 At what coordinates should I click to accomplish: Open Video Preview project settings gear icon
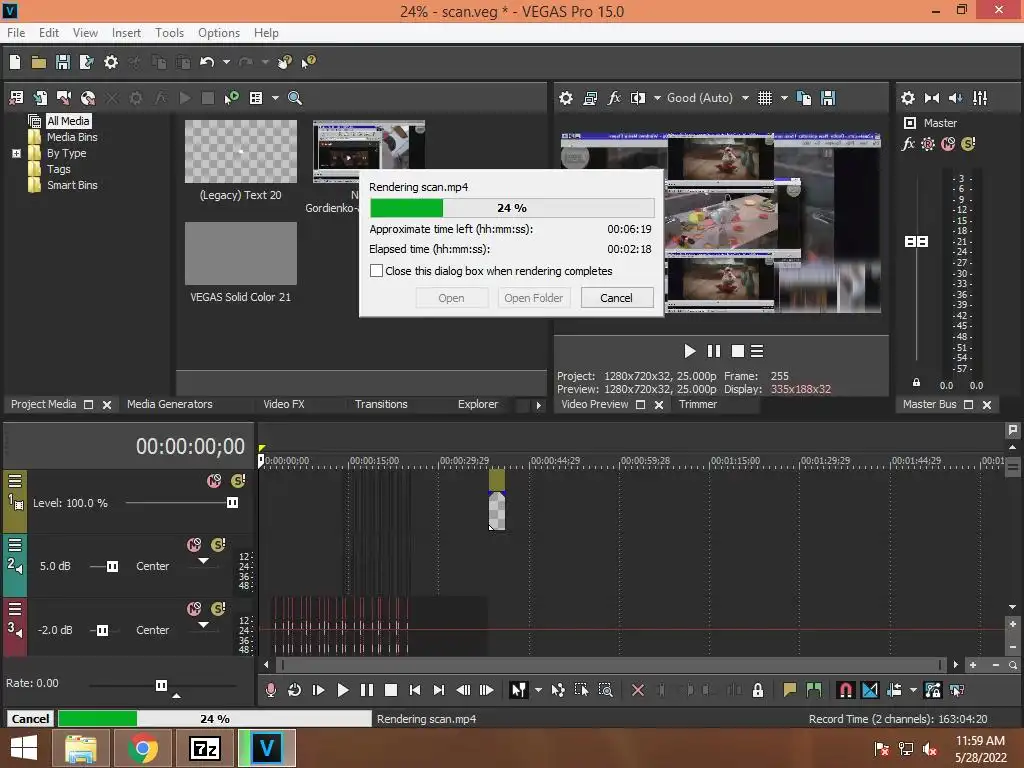(x=566, y=98)
